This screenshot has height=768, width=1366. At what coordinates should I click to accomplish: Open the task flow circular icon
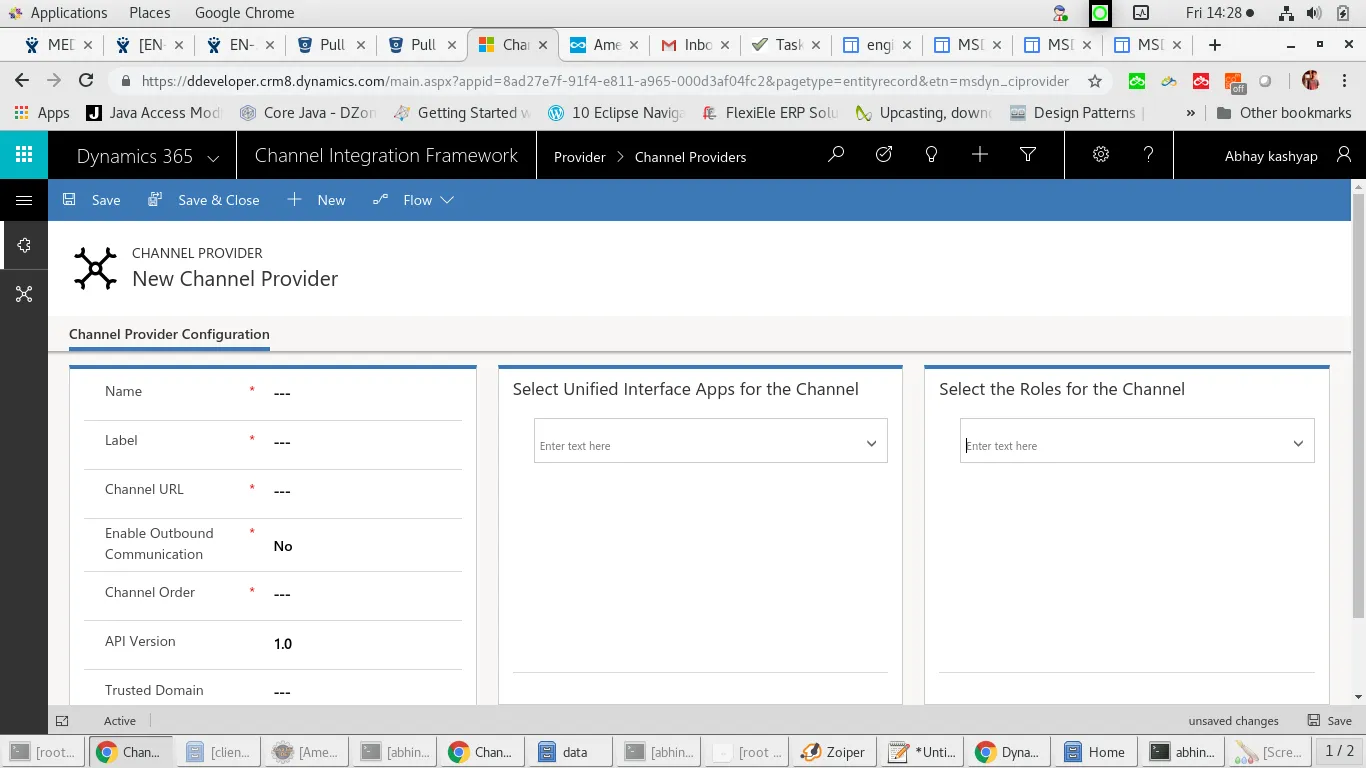point(884,155)
